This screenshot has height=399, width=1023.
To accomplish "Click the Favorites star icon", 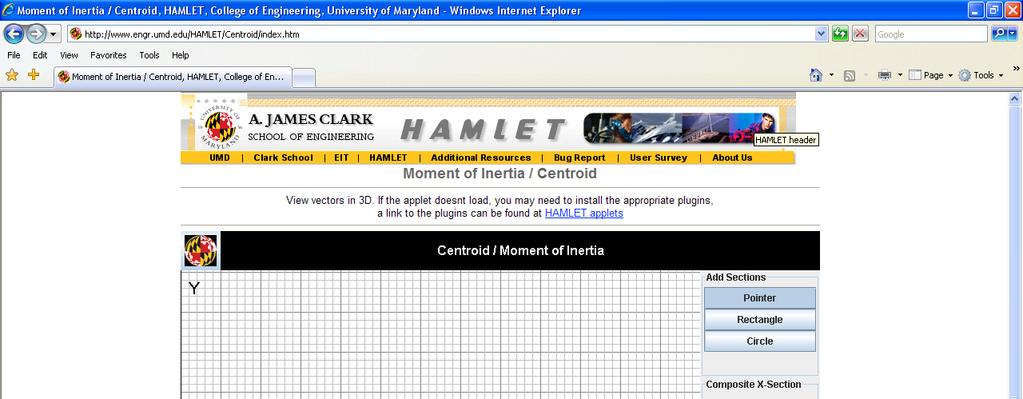I will [12, 75].
